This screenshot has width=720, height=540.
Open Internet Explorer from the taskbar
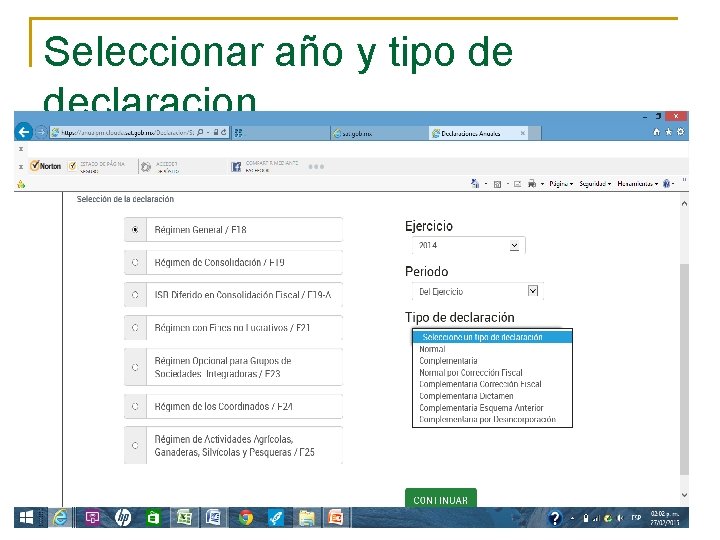60,518
